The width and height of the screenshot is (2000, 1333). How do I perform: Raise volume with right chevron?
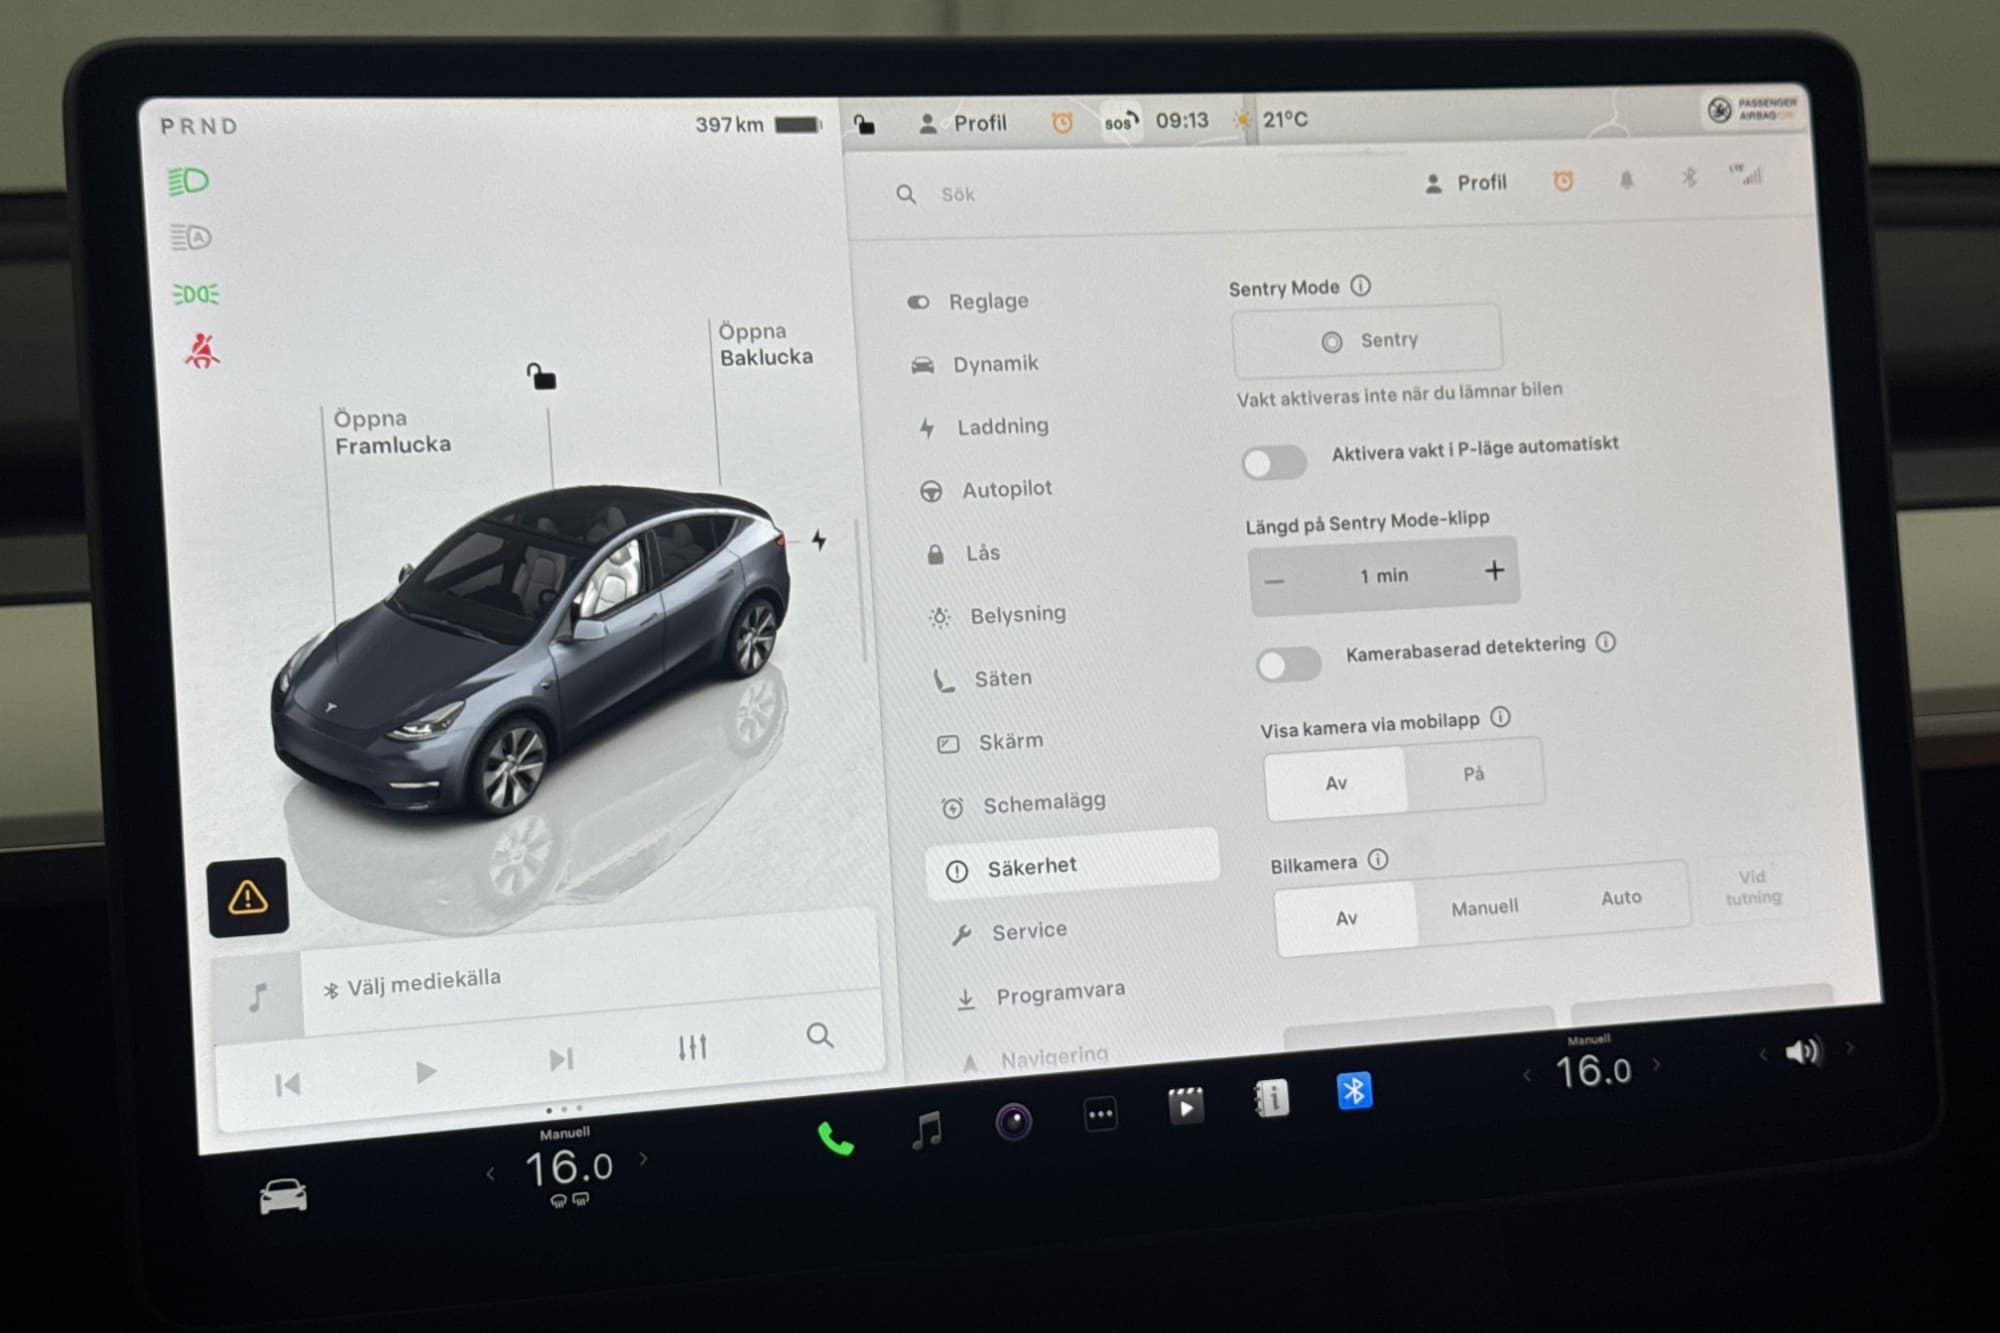pyautogui.click(x=1850, y=1047)
